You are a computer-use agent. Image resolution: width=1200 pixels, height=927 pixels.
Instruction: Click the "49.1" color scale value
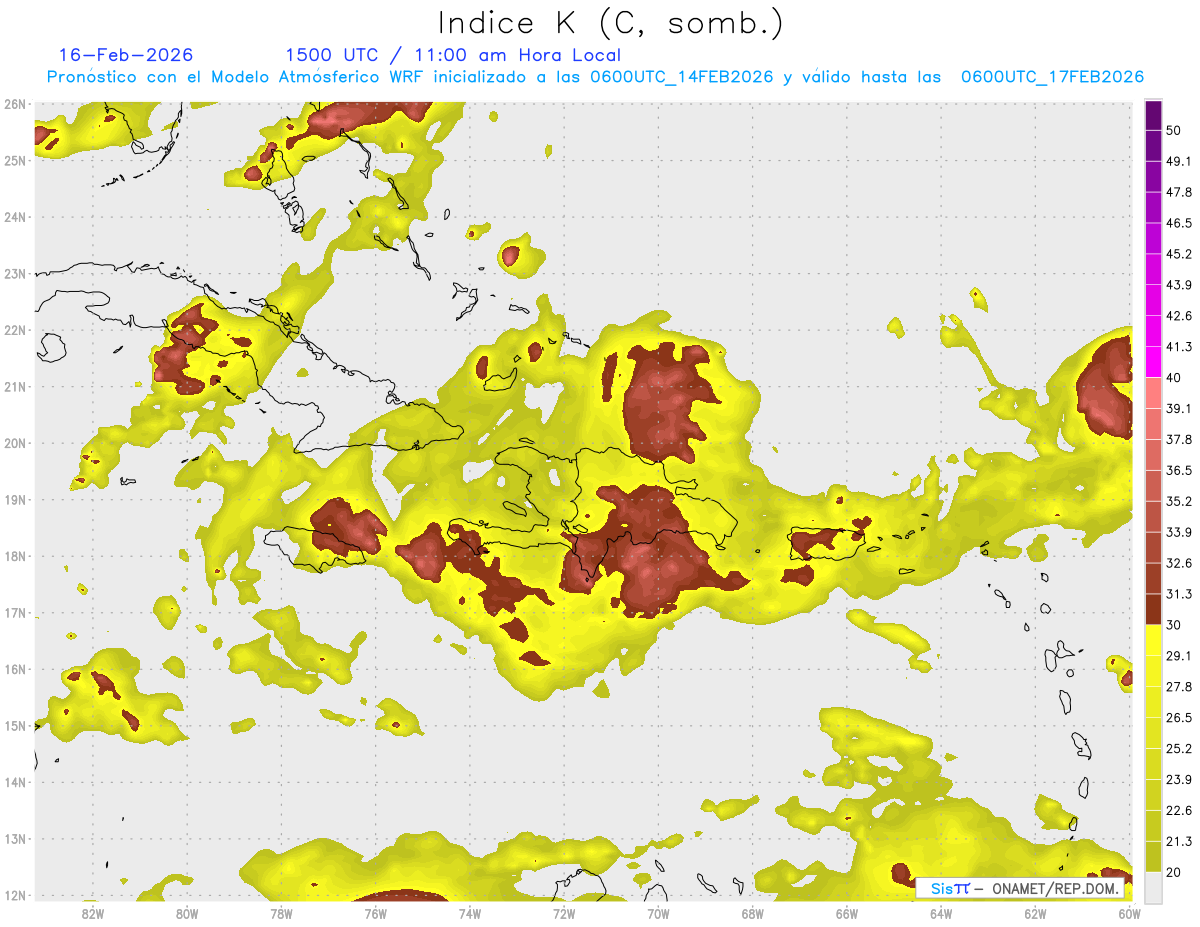pos(1178,161)
